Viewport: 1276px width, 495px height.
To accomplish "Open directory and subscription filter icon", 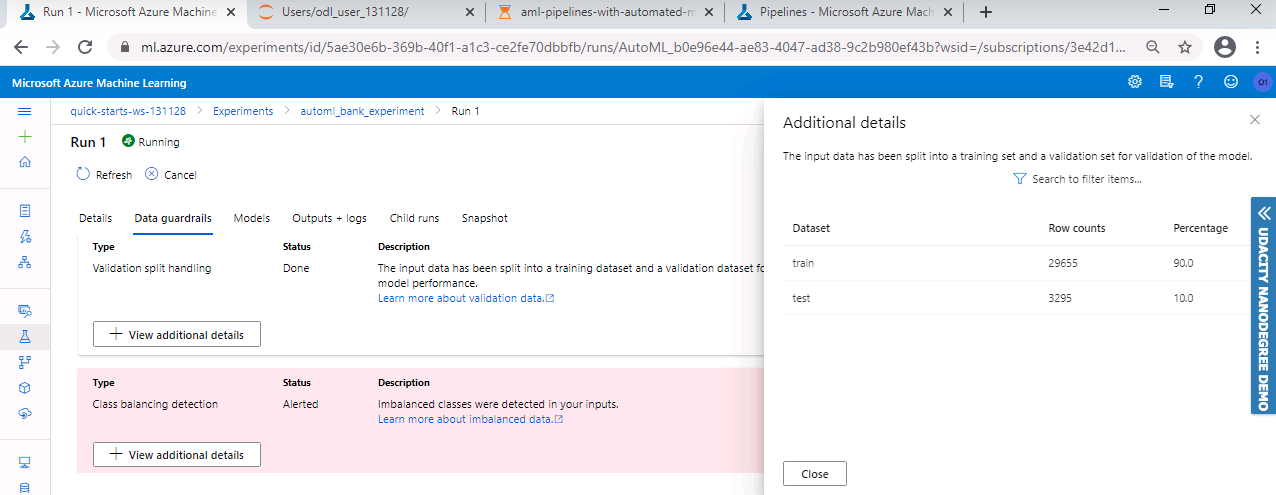I will (1166, 82).
